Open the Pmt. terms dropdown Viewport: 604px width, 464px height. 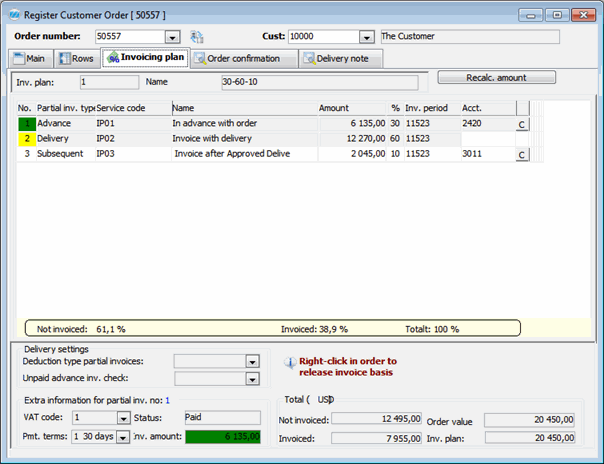coord(123,437)
